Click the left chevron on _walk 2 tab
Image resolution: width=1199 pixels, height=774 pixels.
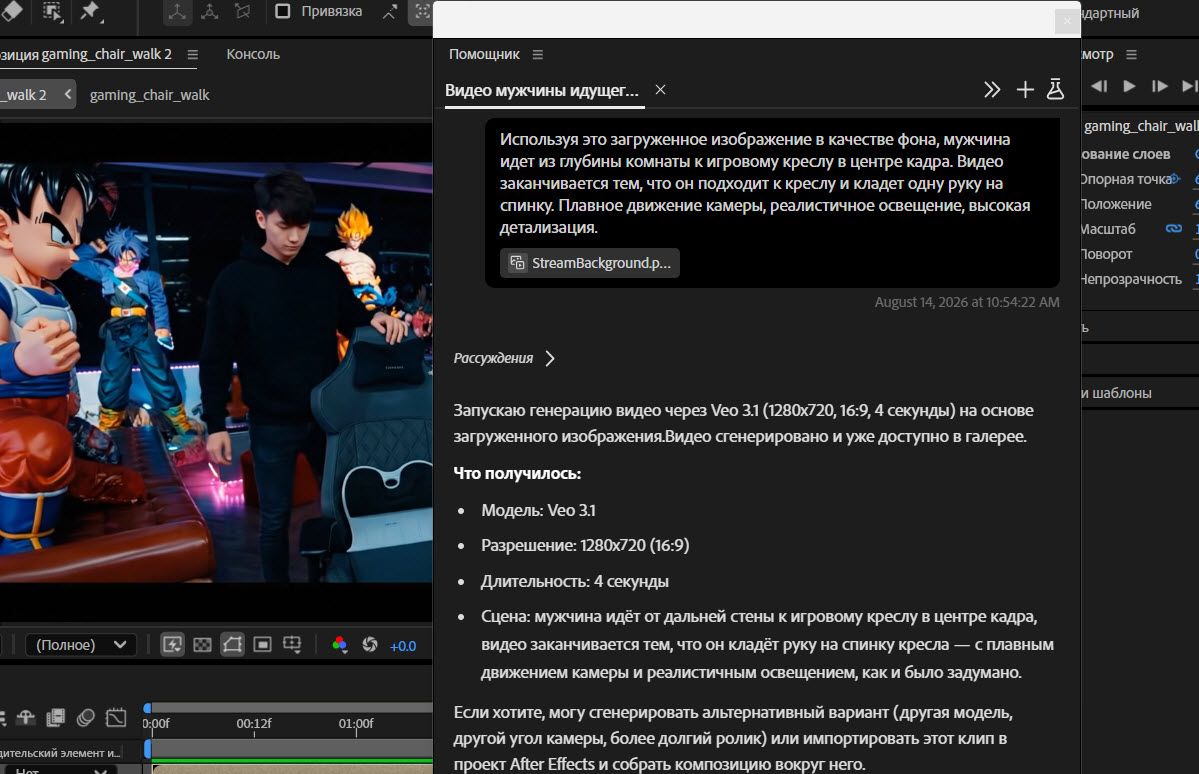[x=68, y=94]
